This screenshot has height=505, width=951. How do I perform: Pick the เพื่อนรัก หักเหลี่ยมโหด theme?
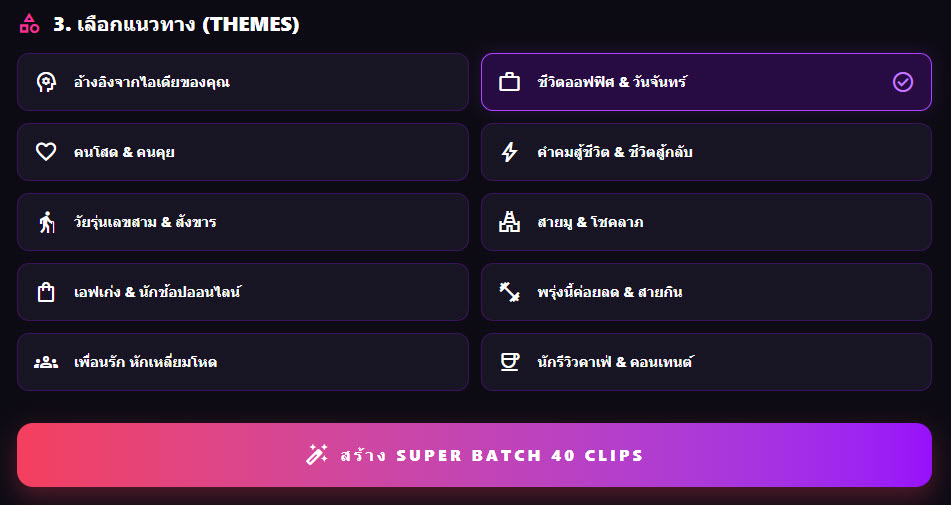click(x=243, y=362)
